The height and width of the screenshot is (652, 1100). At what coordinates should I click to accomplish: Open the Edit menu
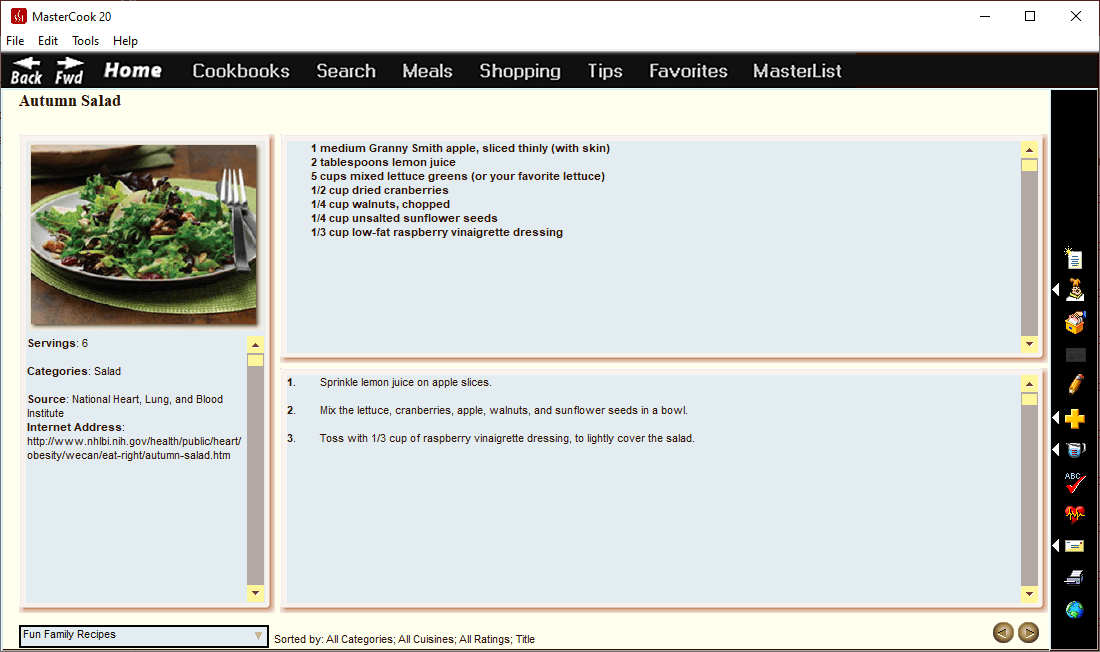tap(48, 41)
